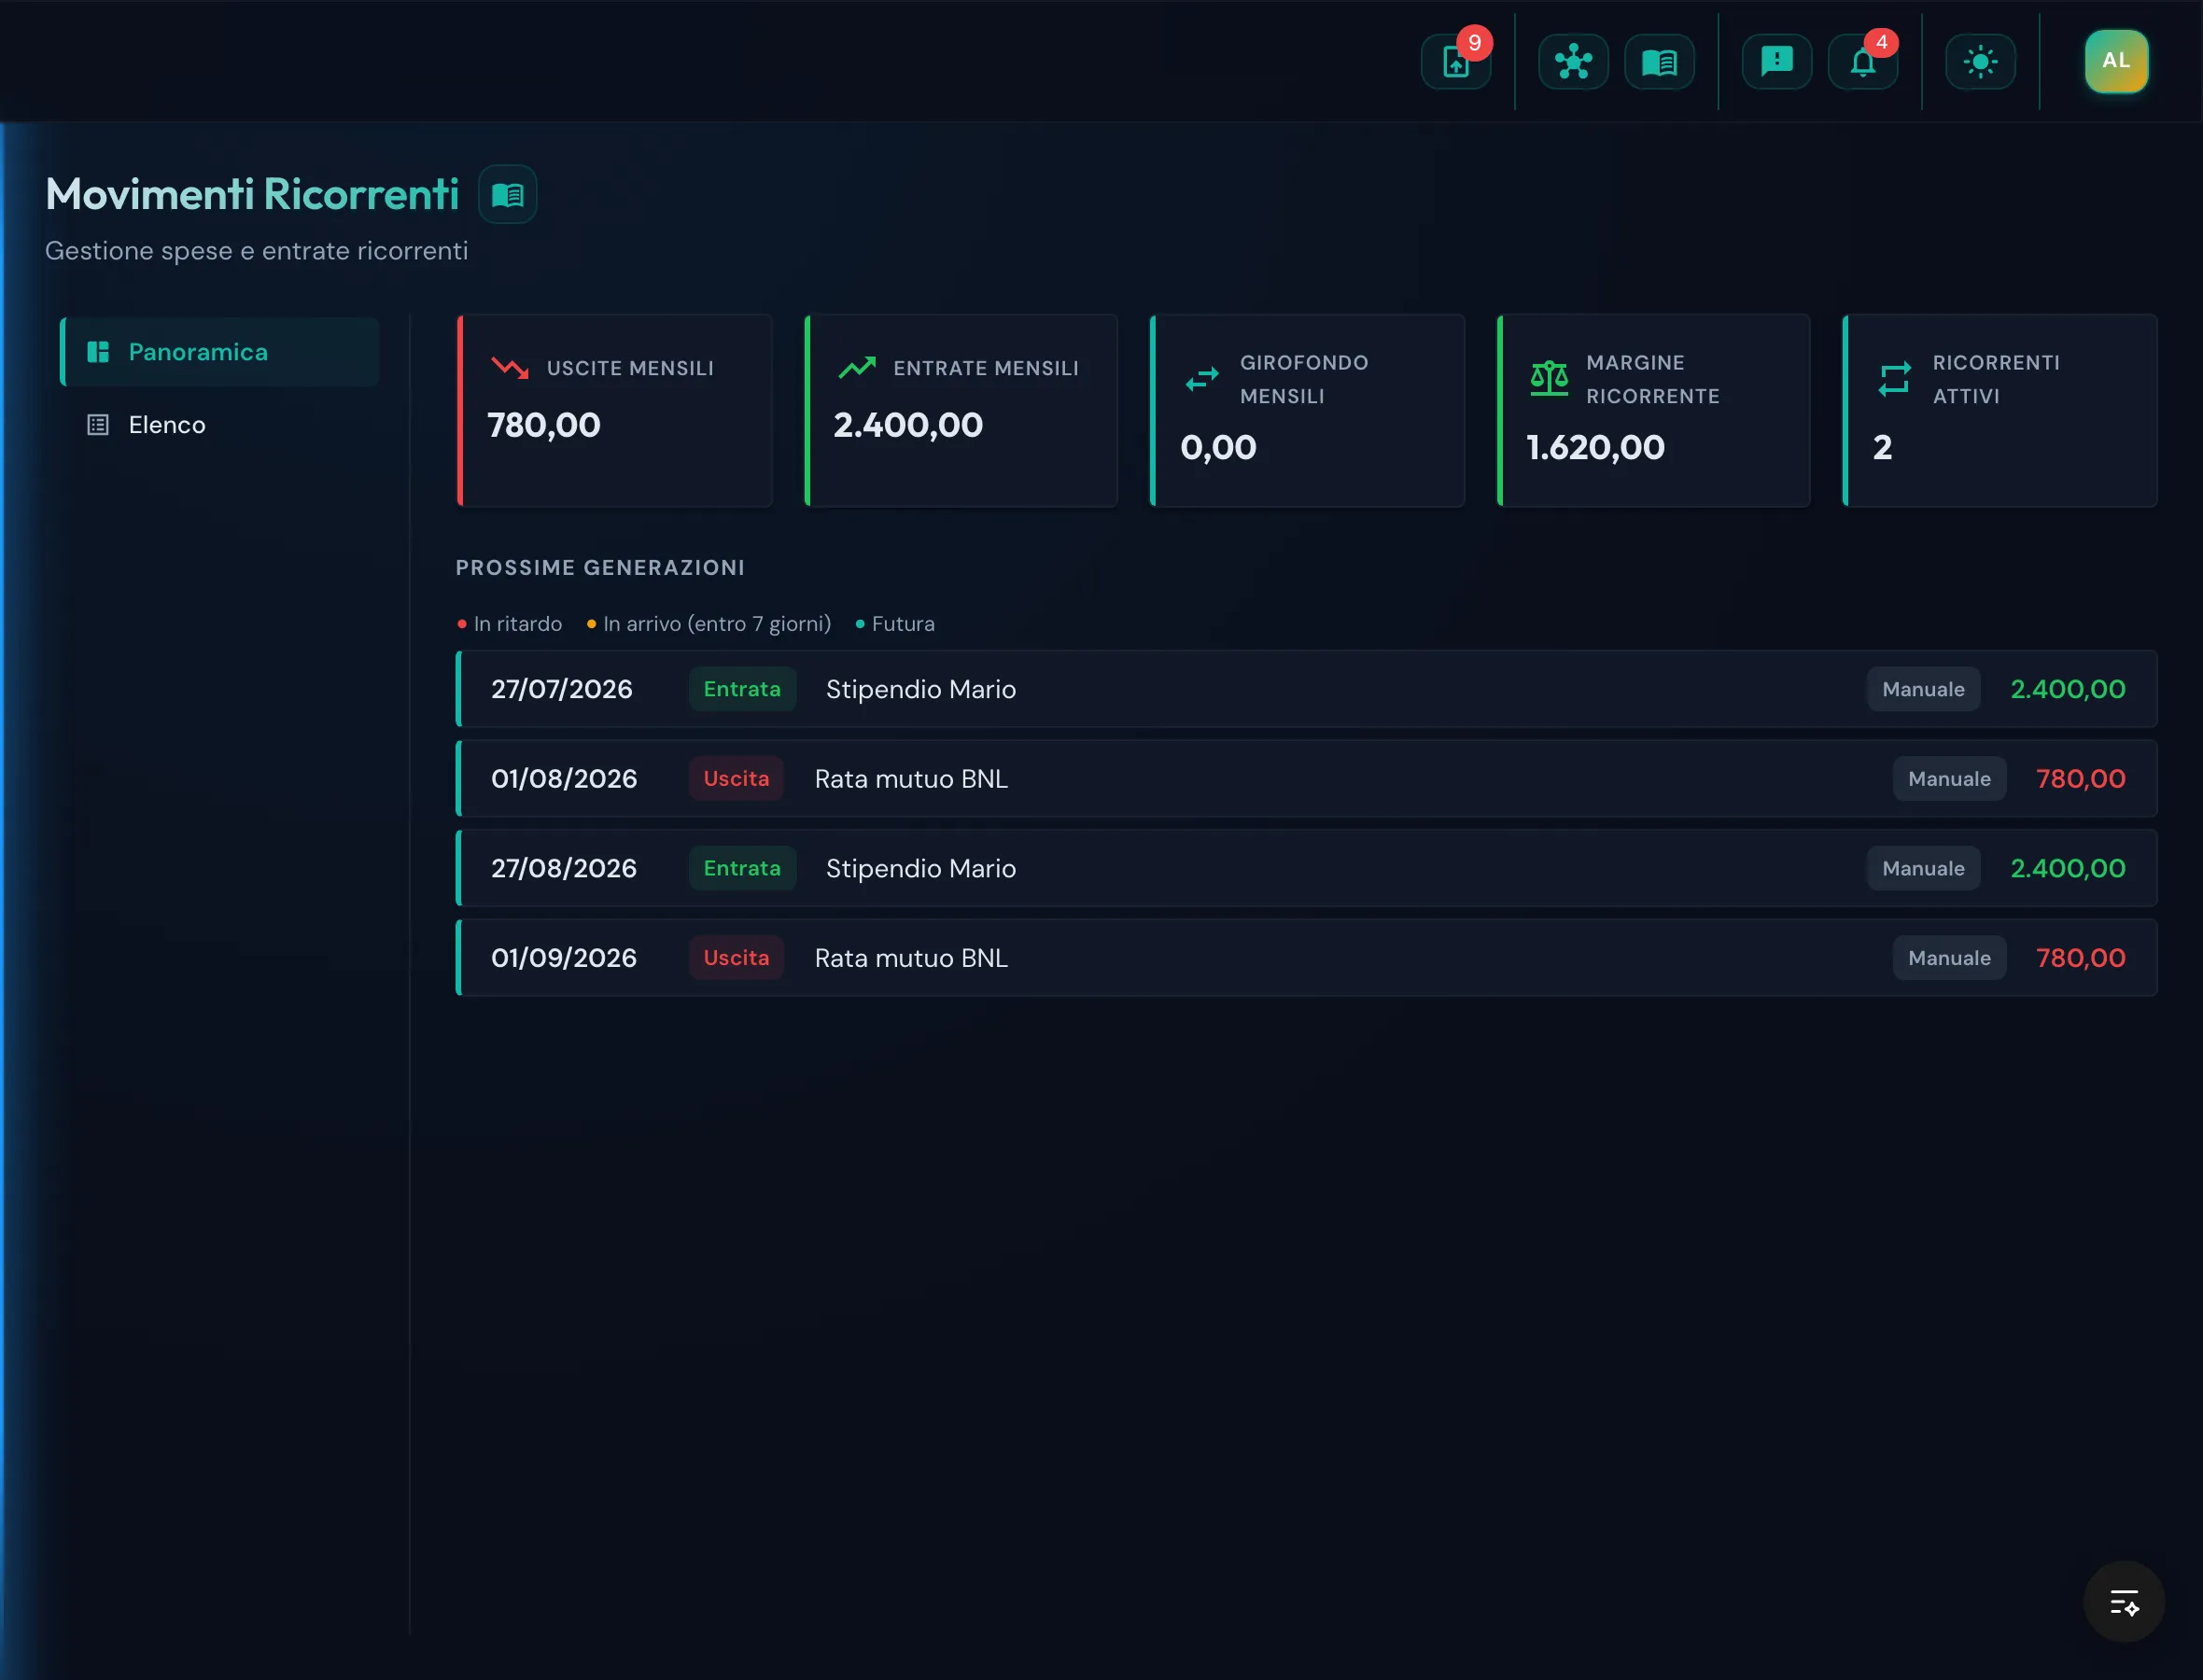Click the Panoramica dashboard icon
Image resolution: width=2203 pixels, height=1680 pixels.
pyautogui.click(x=98, y=352)
